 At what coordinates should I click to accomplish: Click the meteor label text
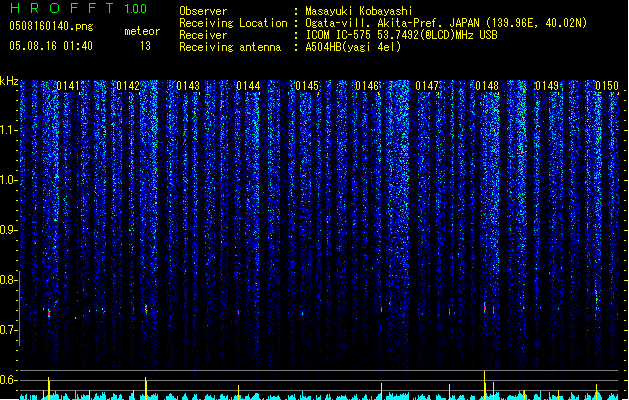coord(142,31)
